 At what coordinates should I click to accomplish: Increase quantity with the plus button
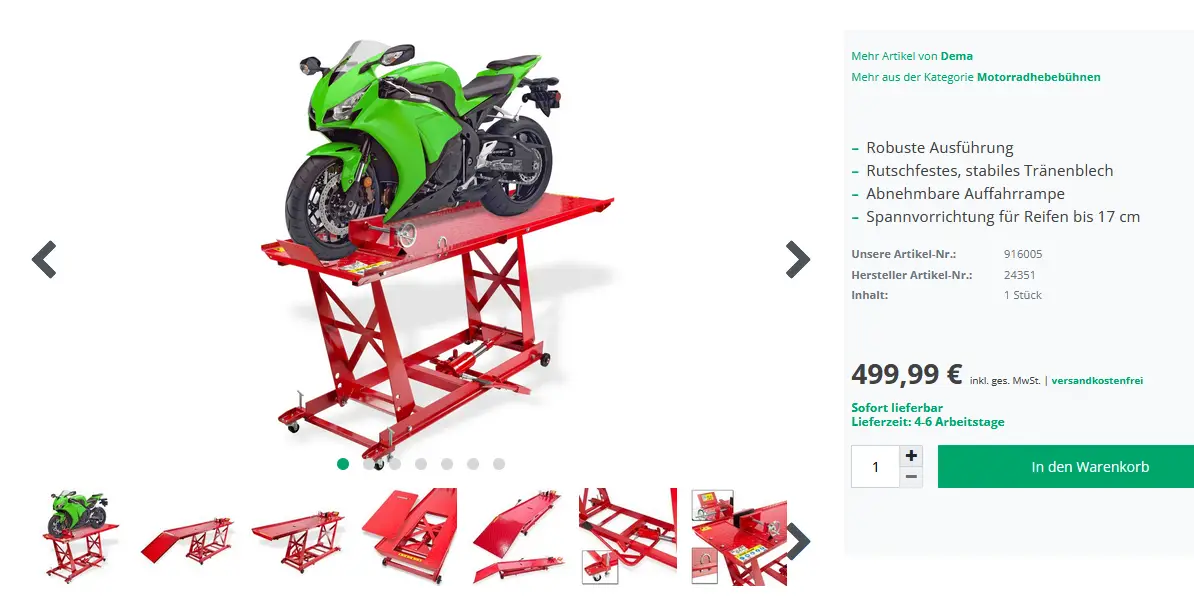pyautogui.click(x=911, y=456)
